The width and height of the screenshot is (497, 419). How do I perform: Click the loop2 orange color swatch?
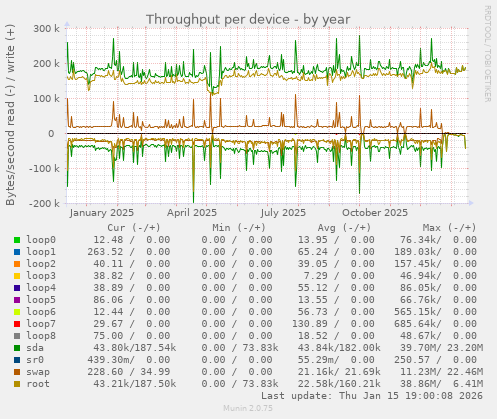(17, 264)
